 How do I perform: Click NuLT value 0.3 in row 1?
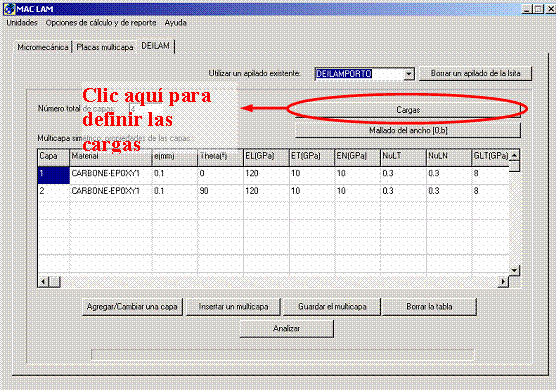coord(403,175)
